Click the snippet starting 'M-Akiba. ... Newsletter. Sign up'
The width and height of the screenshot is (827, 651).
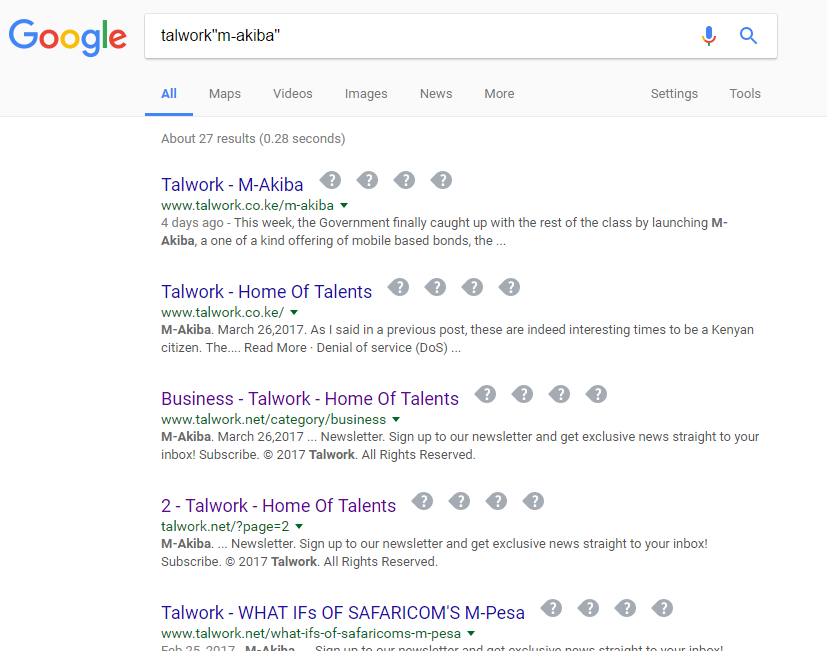click(435, 553)
